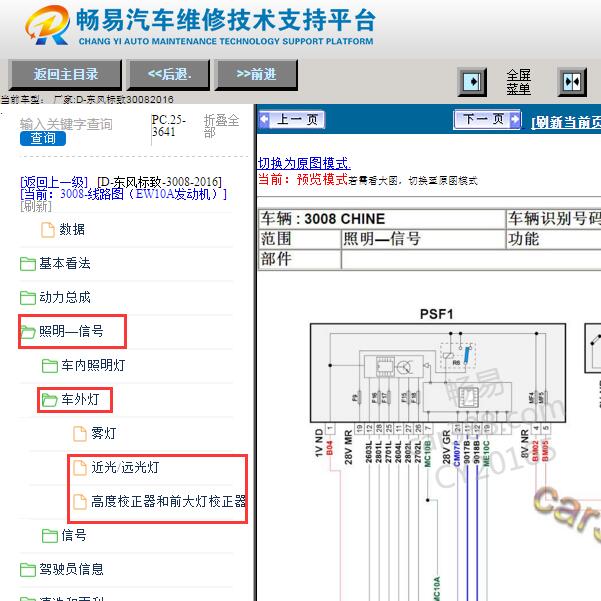Click the blue 查询 search button

[43, 138]
